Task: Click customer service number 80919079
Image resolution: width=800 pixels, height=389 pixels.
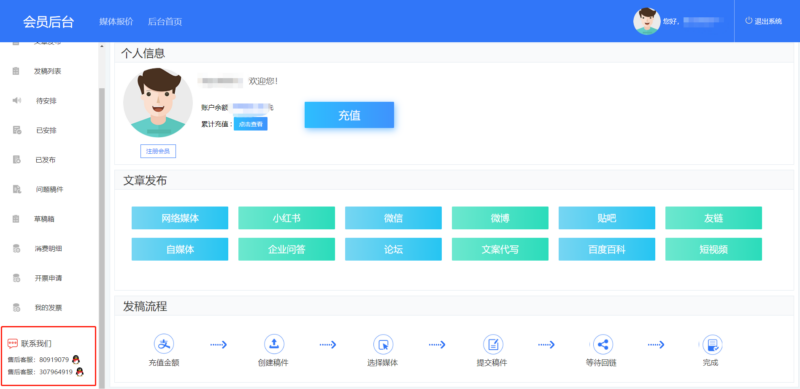Action: tap(54, 360)
